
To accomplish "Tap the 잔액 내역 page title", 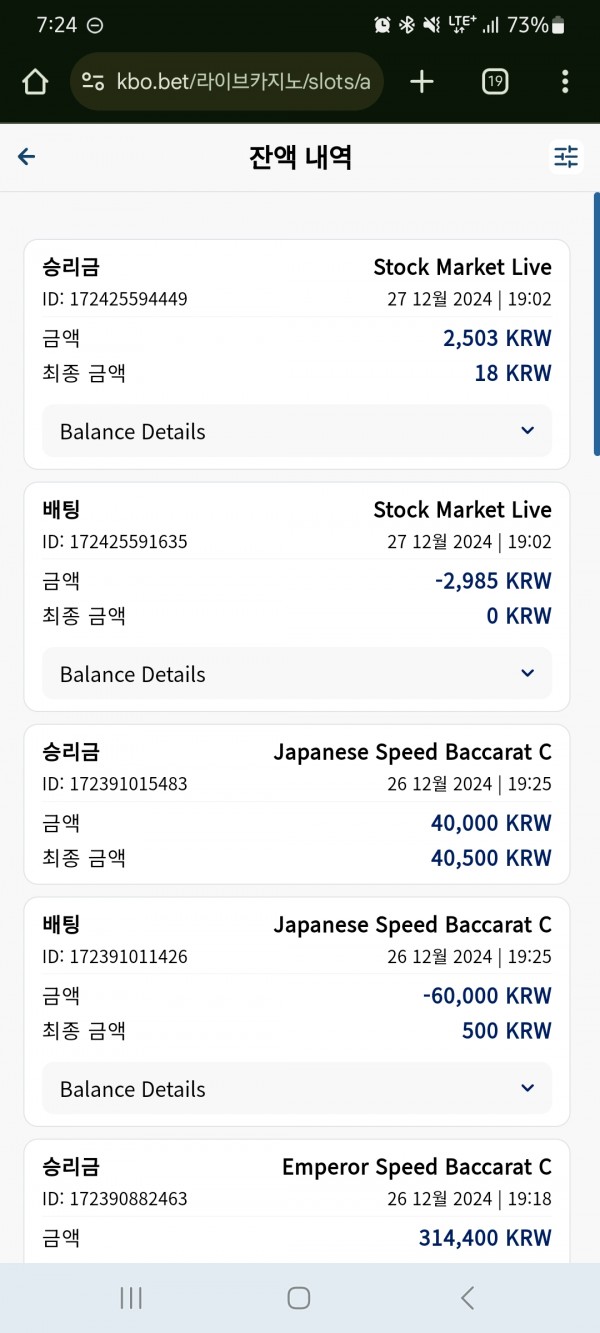I will tap(300, 157).
